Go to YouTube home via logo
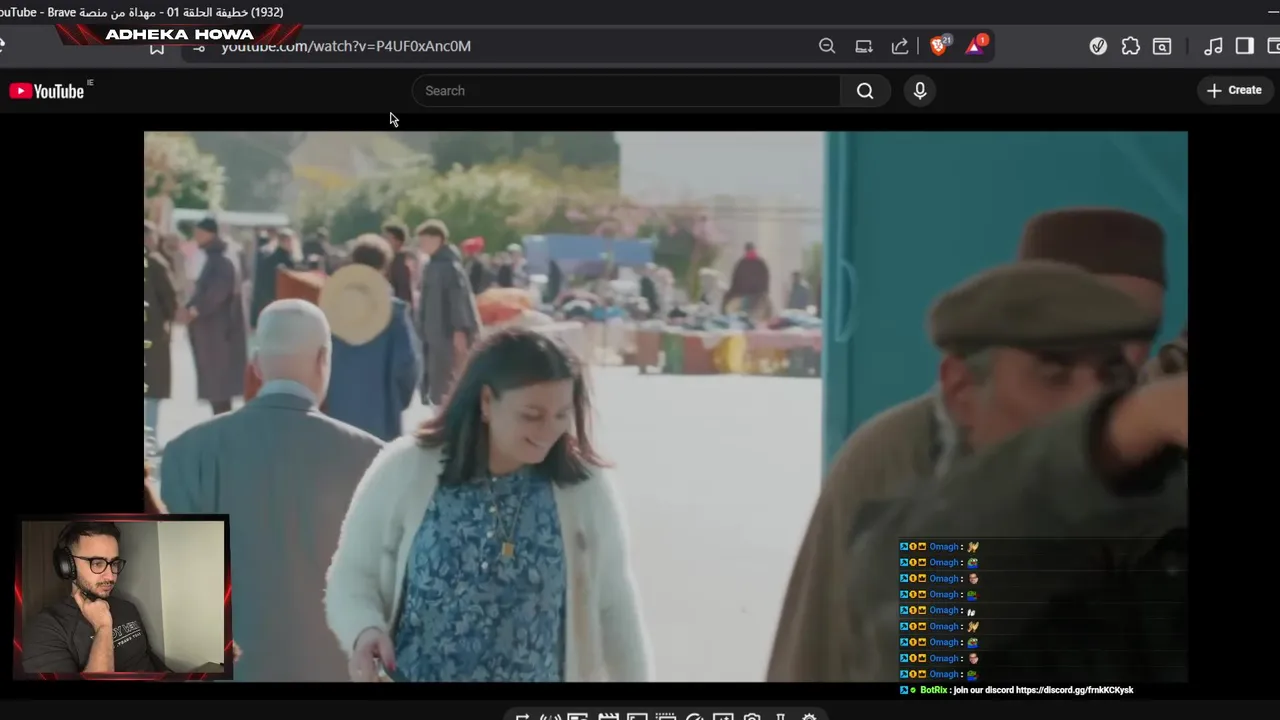The image size is (1280, 720). 48,91
